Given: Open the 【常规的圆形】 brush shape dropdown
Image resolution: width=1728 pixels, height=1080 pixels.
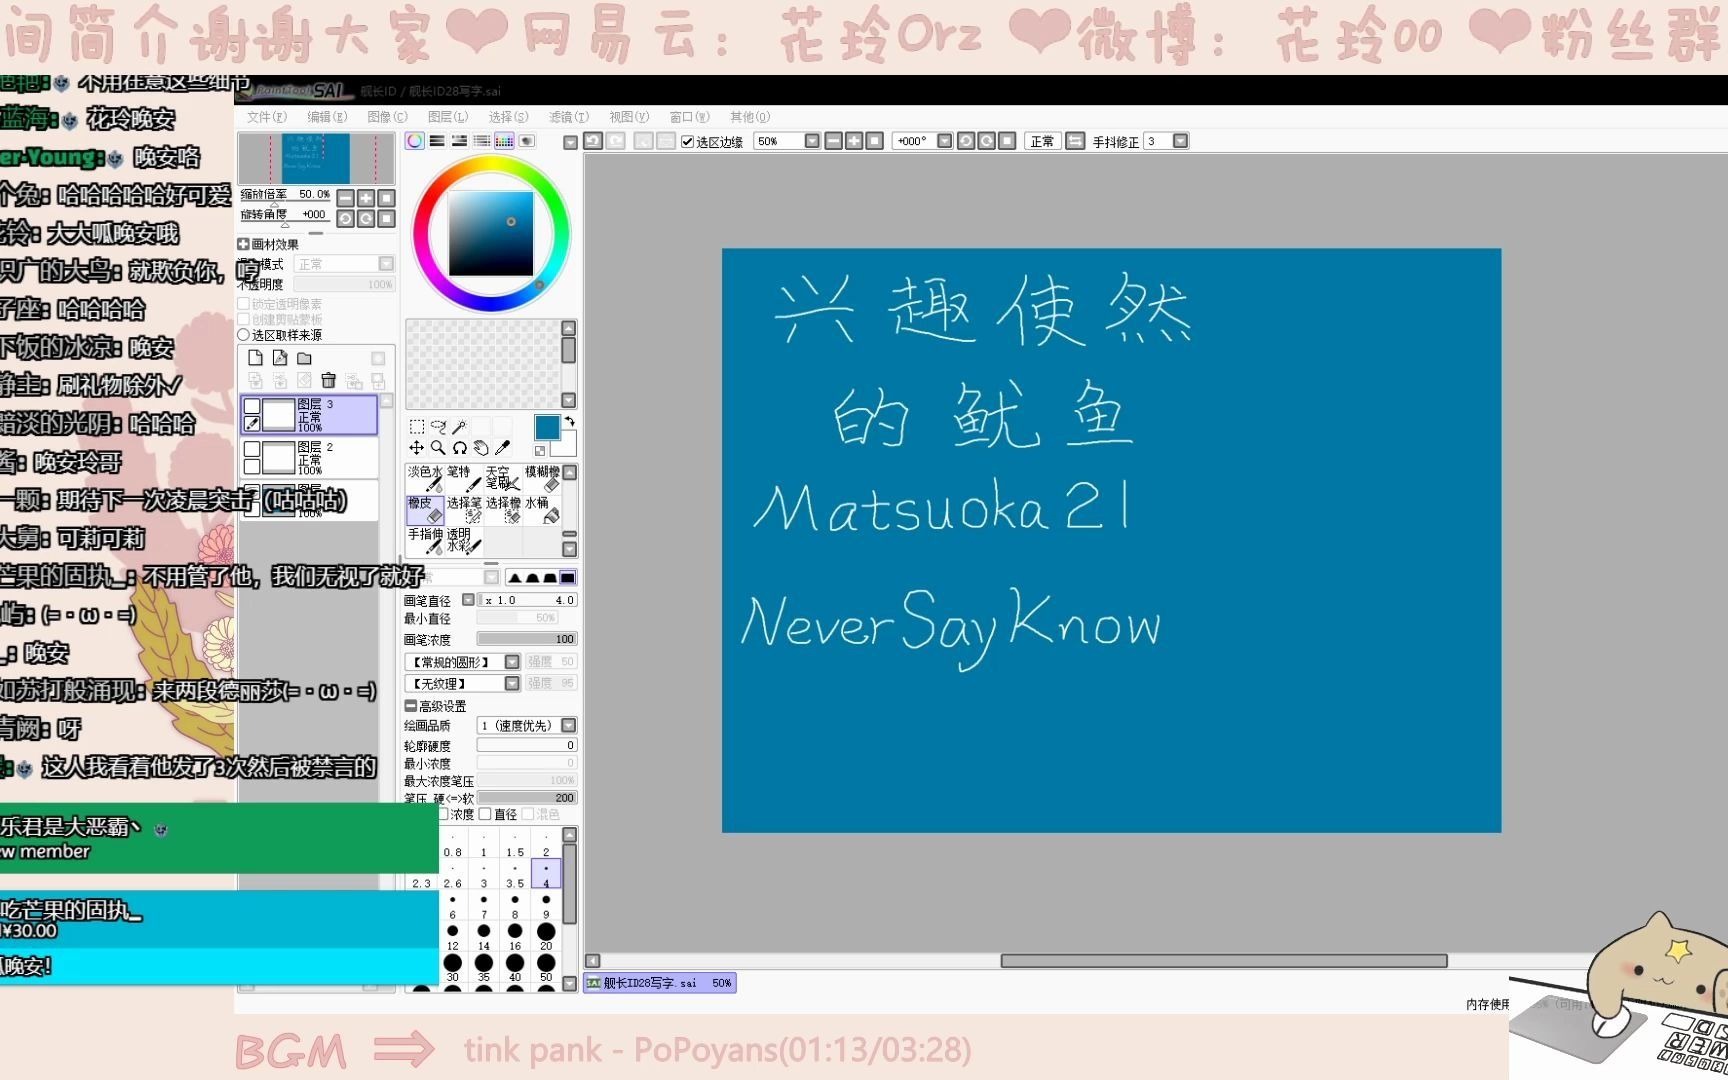Looking at the screenshot, I should [x=512, y=662].
